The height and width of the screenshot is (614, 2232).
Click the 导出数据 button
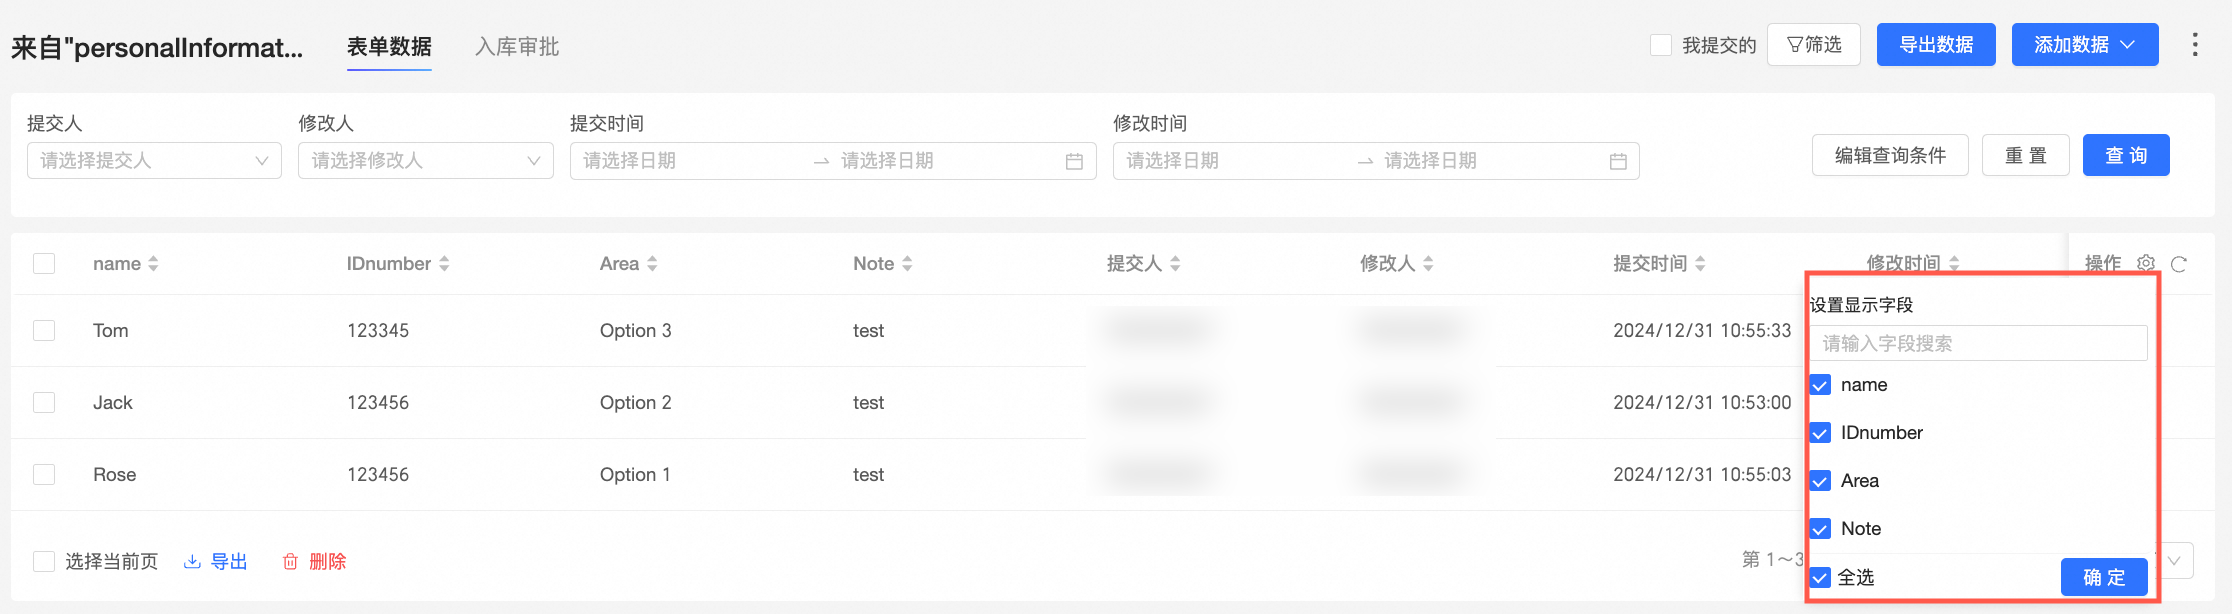pos(1936,45)
